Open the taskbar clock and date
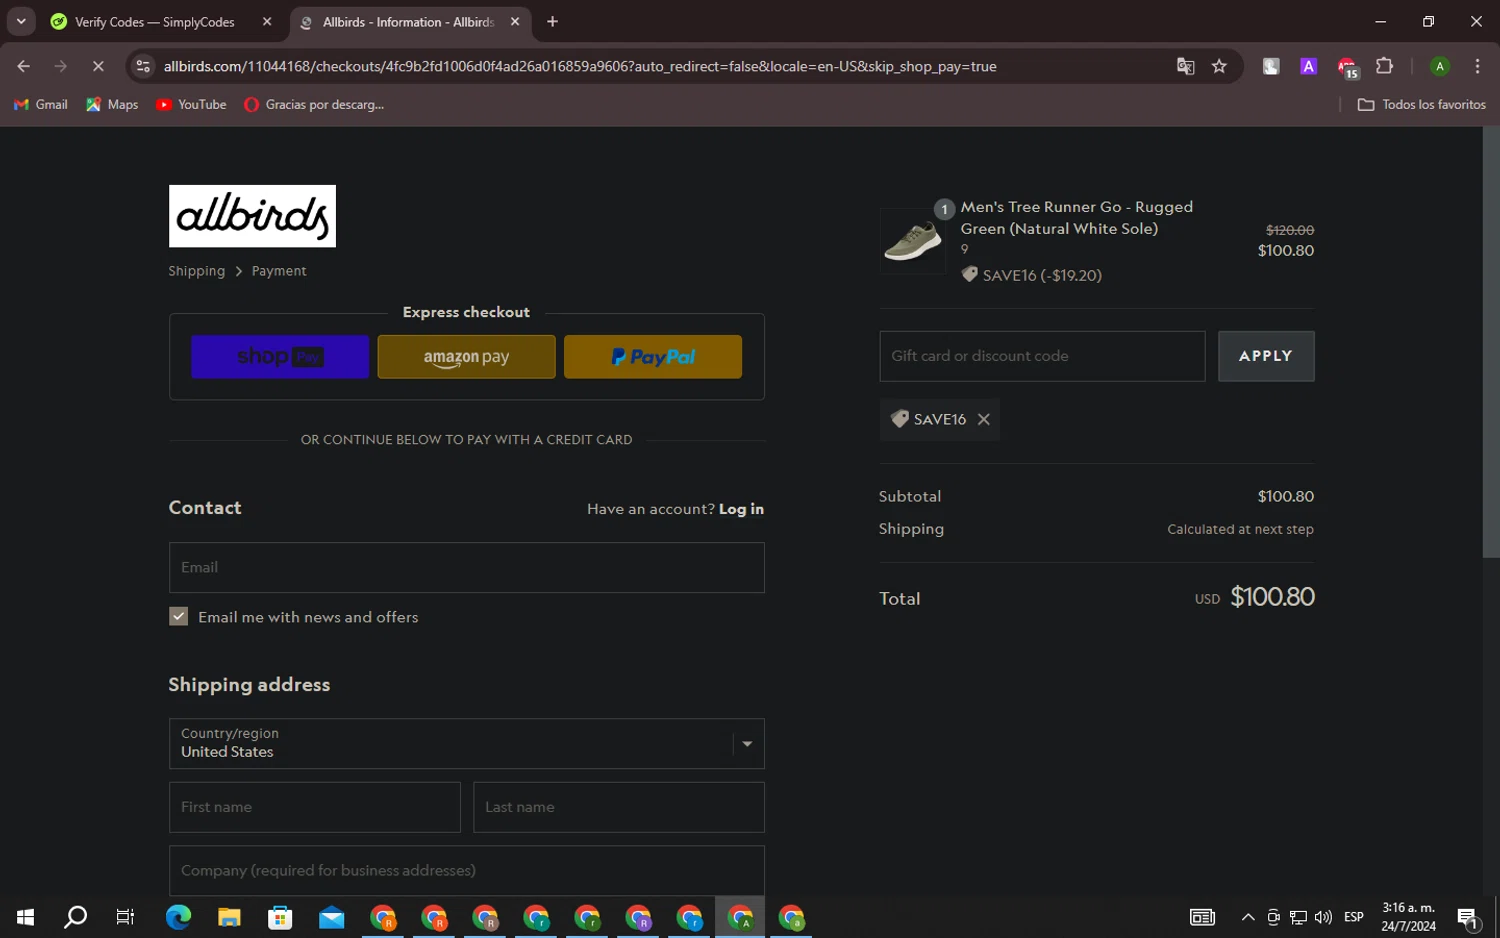Viewport: 1500px width, 938px height. pos(1408,917)
